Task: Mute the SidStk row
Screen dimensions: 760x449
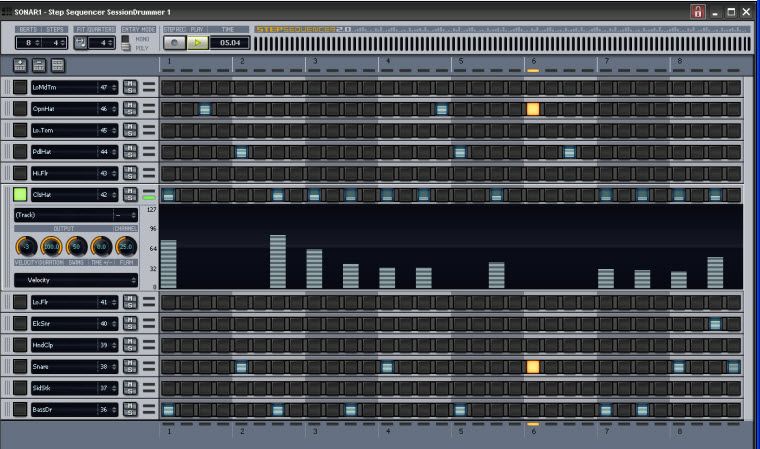Action: tap(130, 385)
